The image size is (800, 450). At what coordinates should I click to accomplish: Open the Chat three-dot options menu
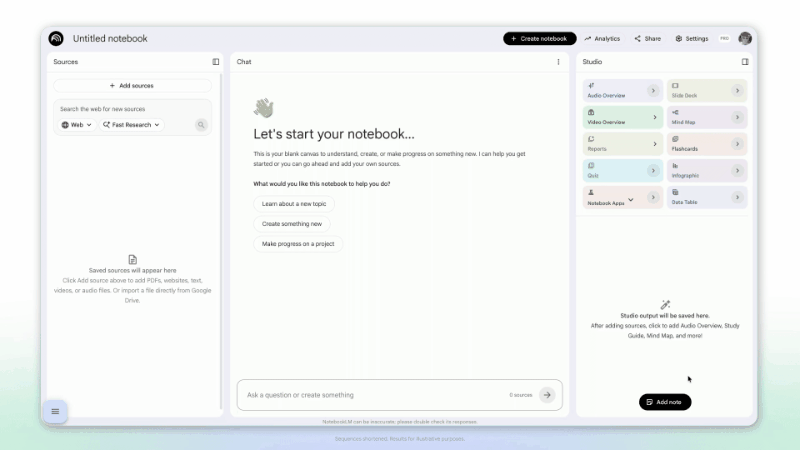coord(558,62)
